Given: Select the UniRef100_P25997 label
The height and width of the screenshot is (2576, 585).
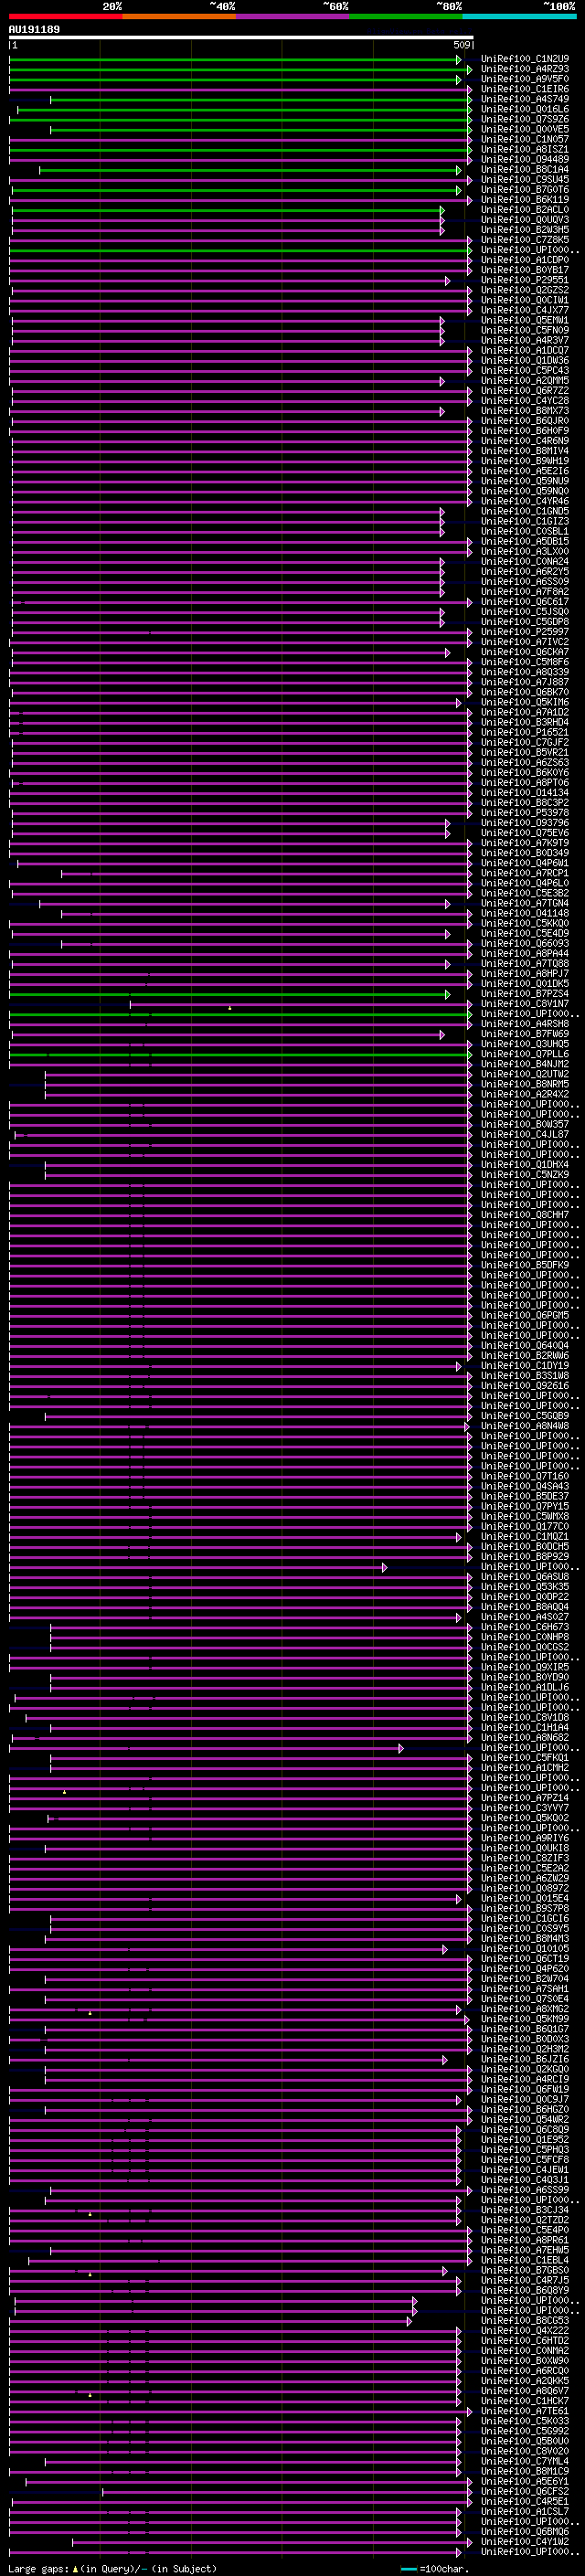Looking at the screenshot, I should click(525, 632).
